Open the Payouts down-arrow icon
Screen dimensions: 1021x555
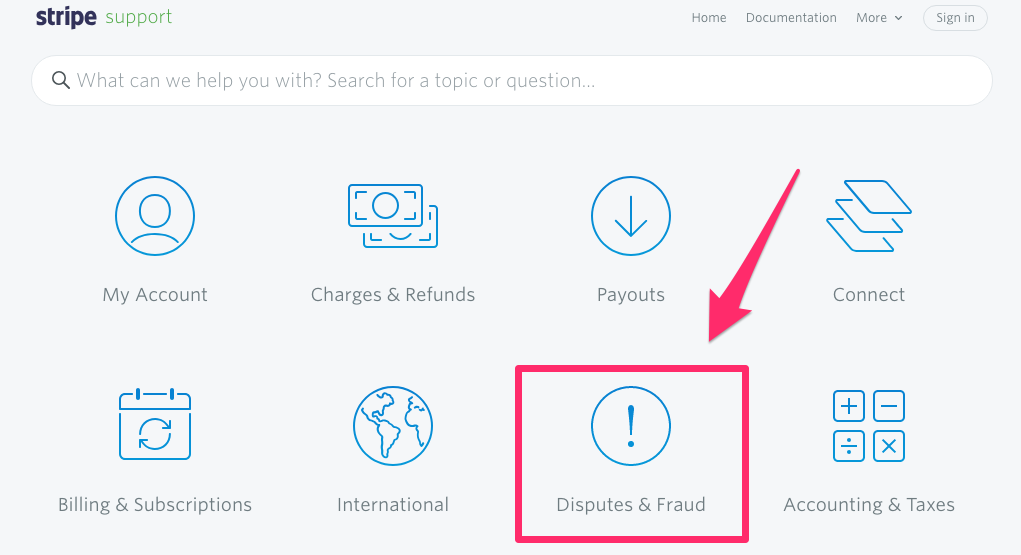(631, 216)
